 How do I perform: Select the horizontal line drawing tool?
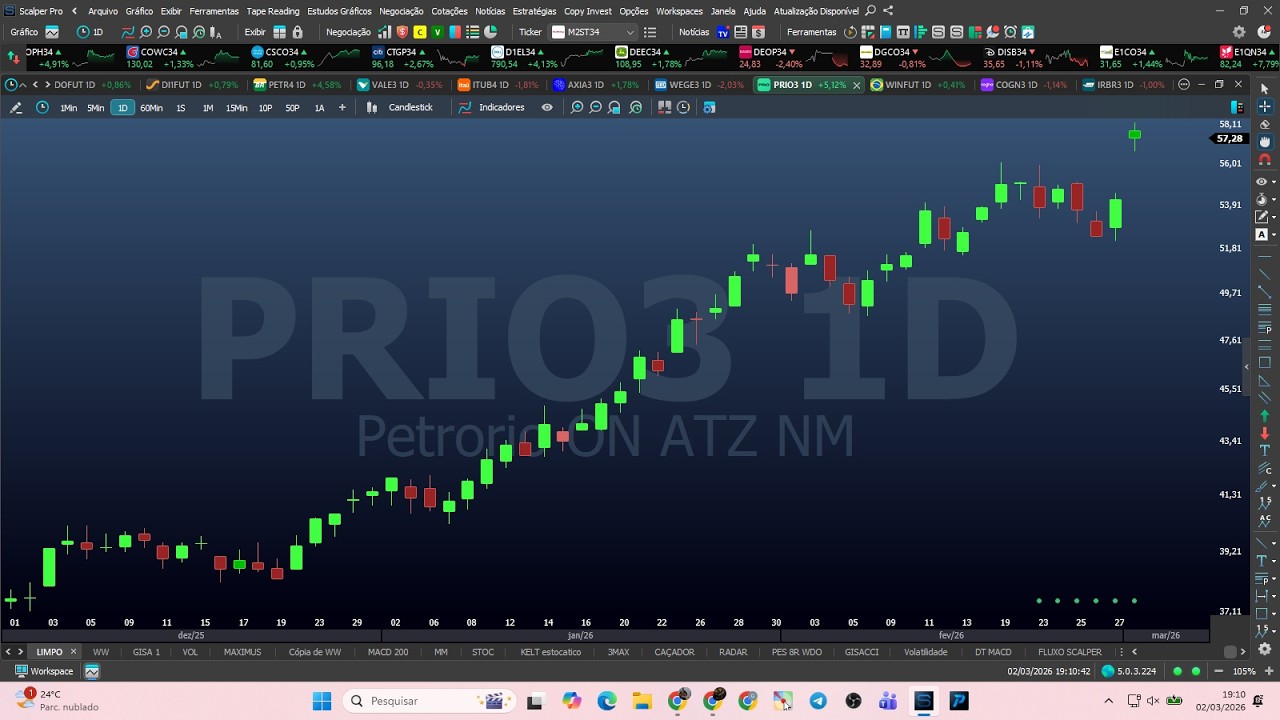click(1264, 257)
